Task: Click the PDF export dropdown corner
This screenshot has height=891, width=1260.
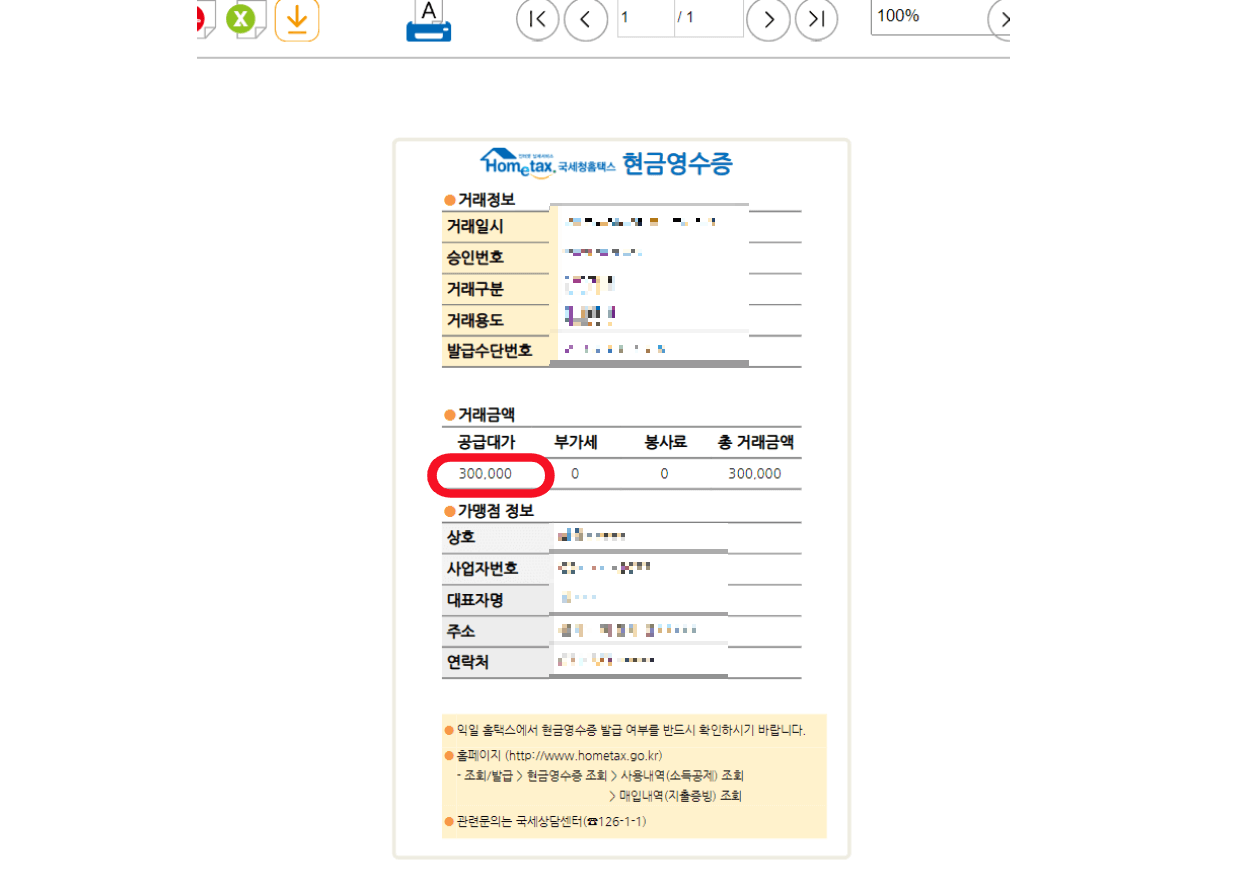Action: pyautogui.click(x=209, y=30)
